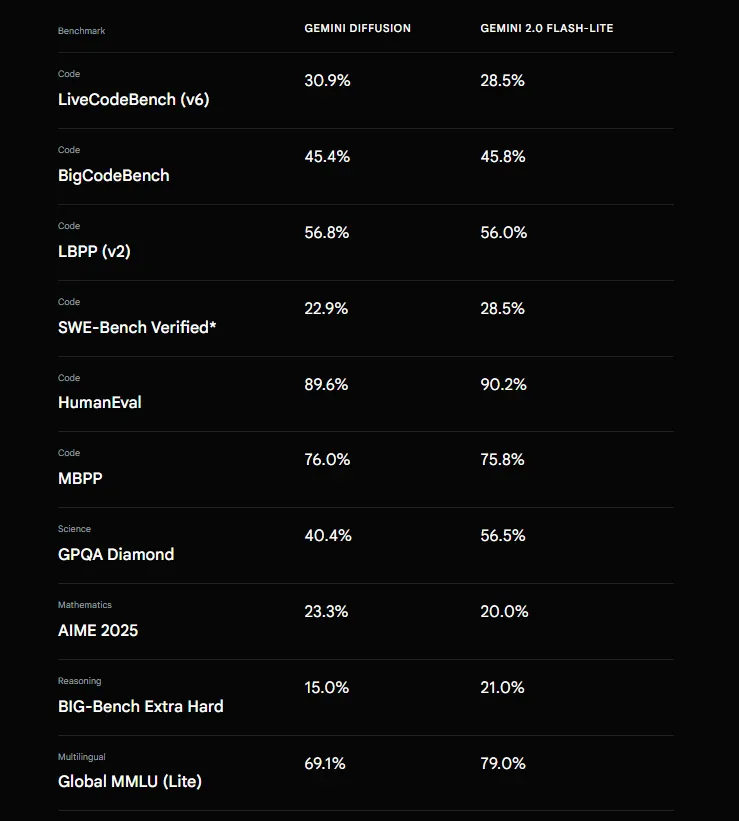Select the LiveCodeBench (v6) benchmark name
This screenshot has height=821, width=739.
pos(133,99)
